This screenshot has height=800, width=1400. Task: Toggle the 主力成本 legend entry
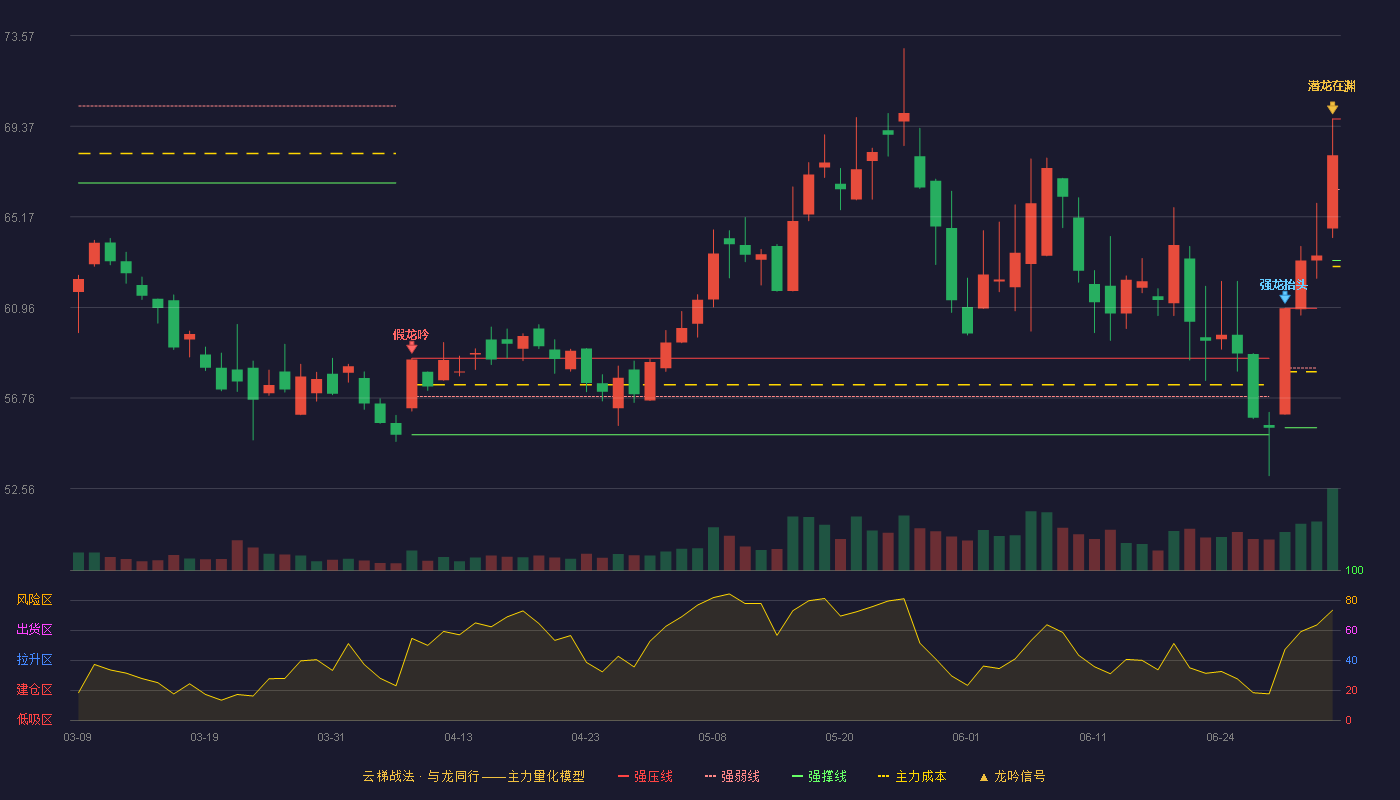(912, 776)
